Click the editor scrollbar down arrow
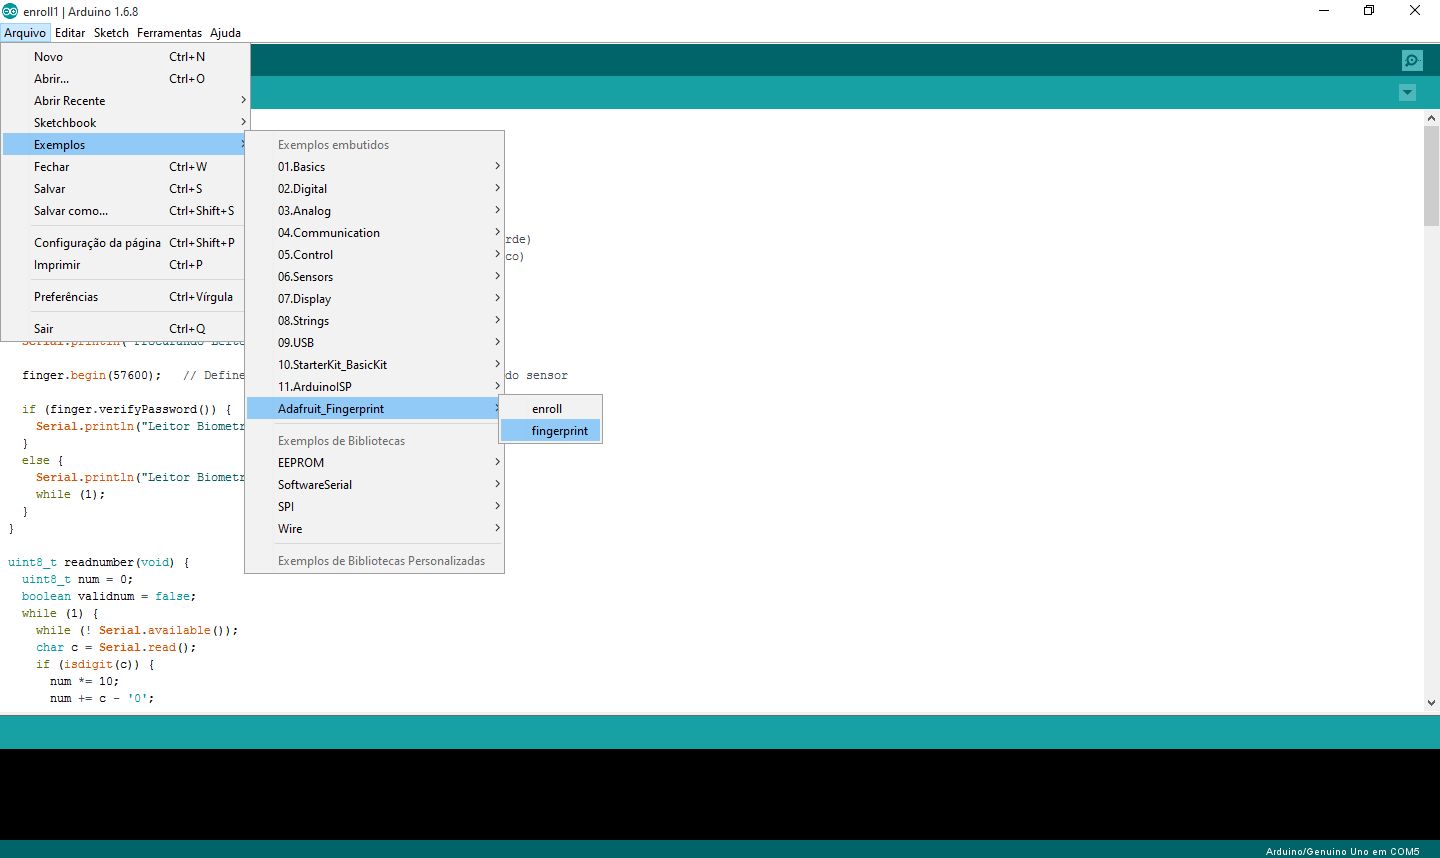Viewport: 1440px width, 858px height. pos(1431,703)
